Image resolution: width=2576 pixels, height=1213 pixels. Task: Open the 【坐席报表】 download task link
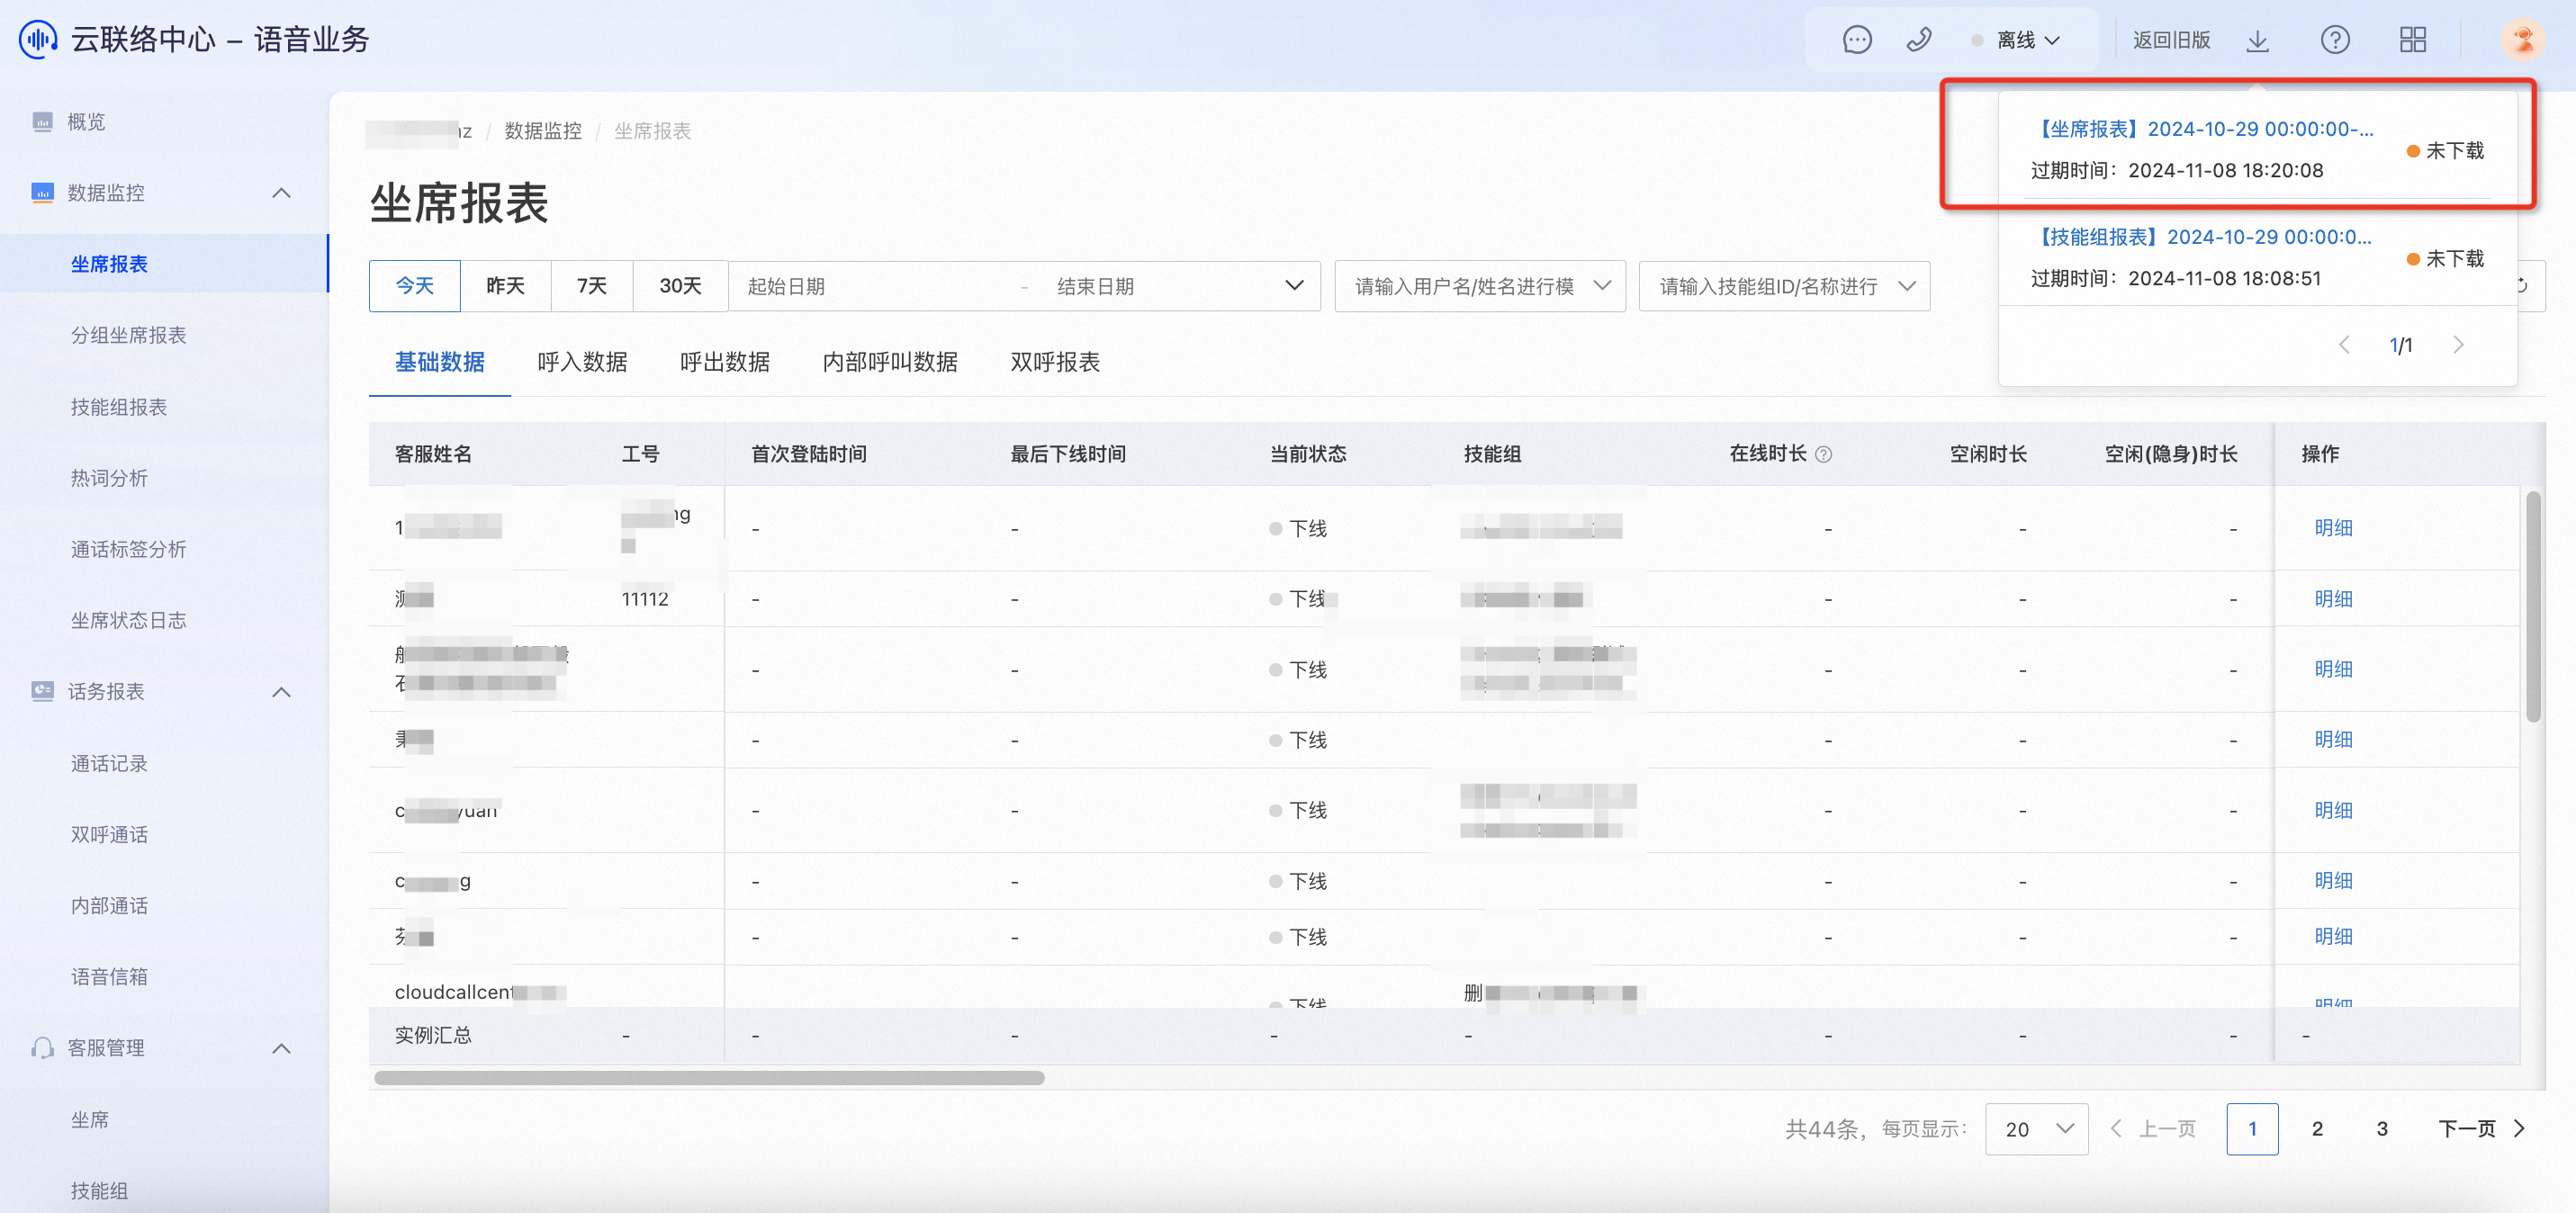[2204, 129]
